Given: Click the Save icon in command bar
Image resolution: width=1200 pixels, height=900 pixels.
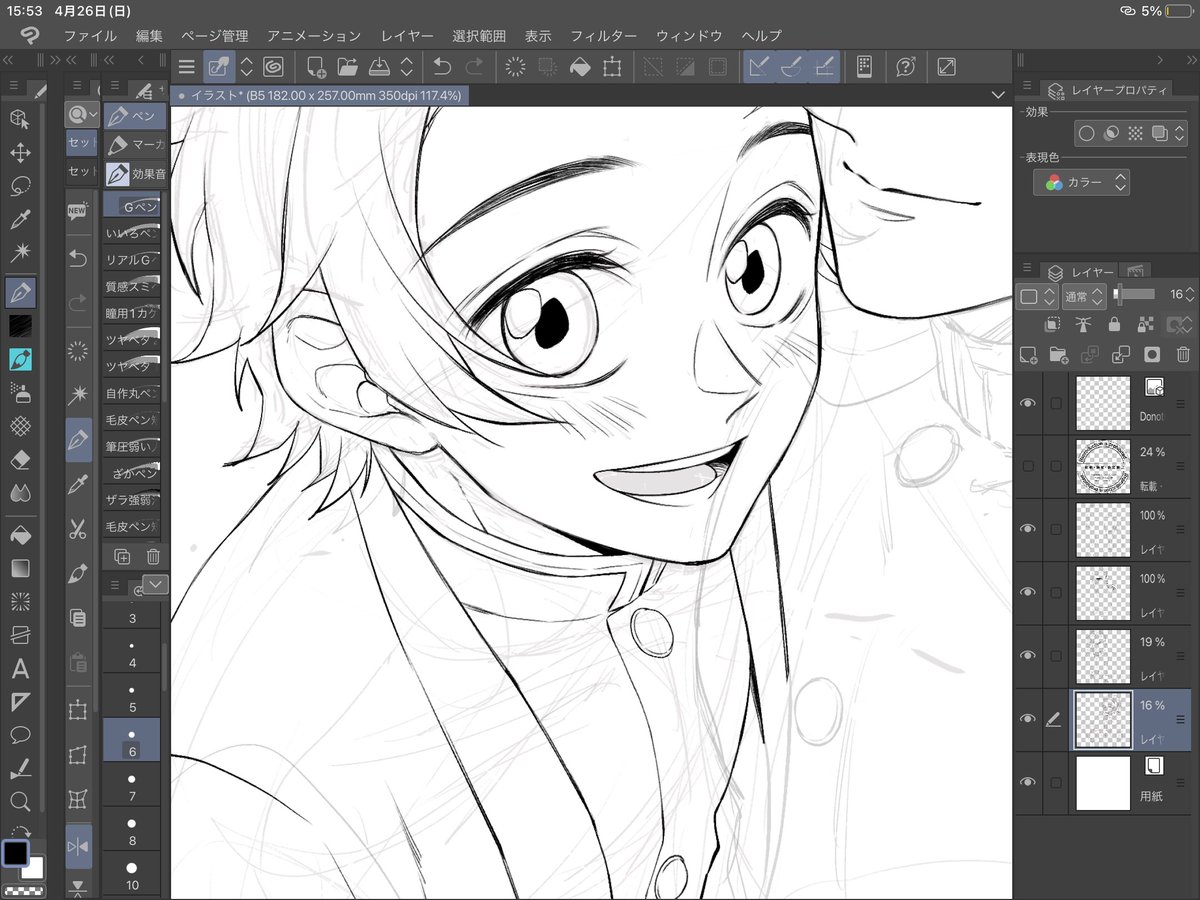Looking at the screenshot, I should coord(379,67).
